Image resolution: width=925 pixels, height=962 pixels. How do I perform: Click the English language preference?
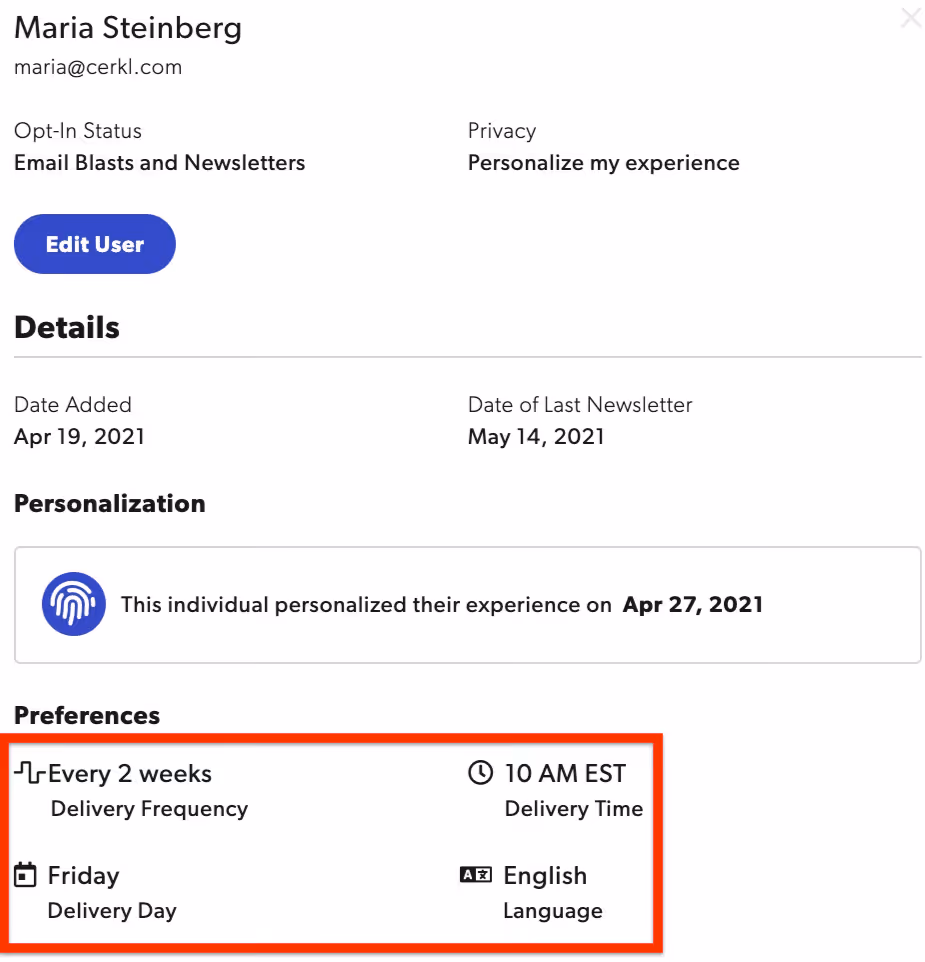click(x=545, y=876)
